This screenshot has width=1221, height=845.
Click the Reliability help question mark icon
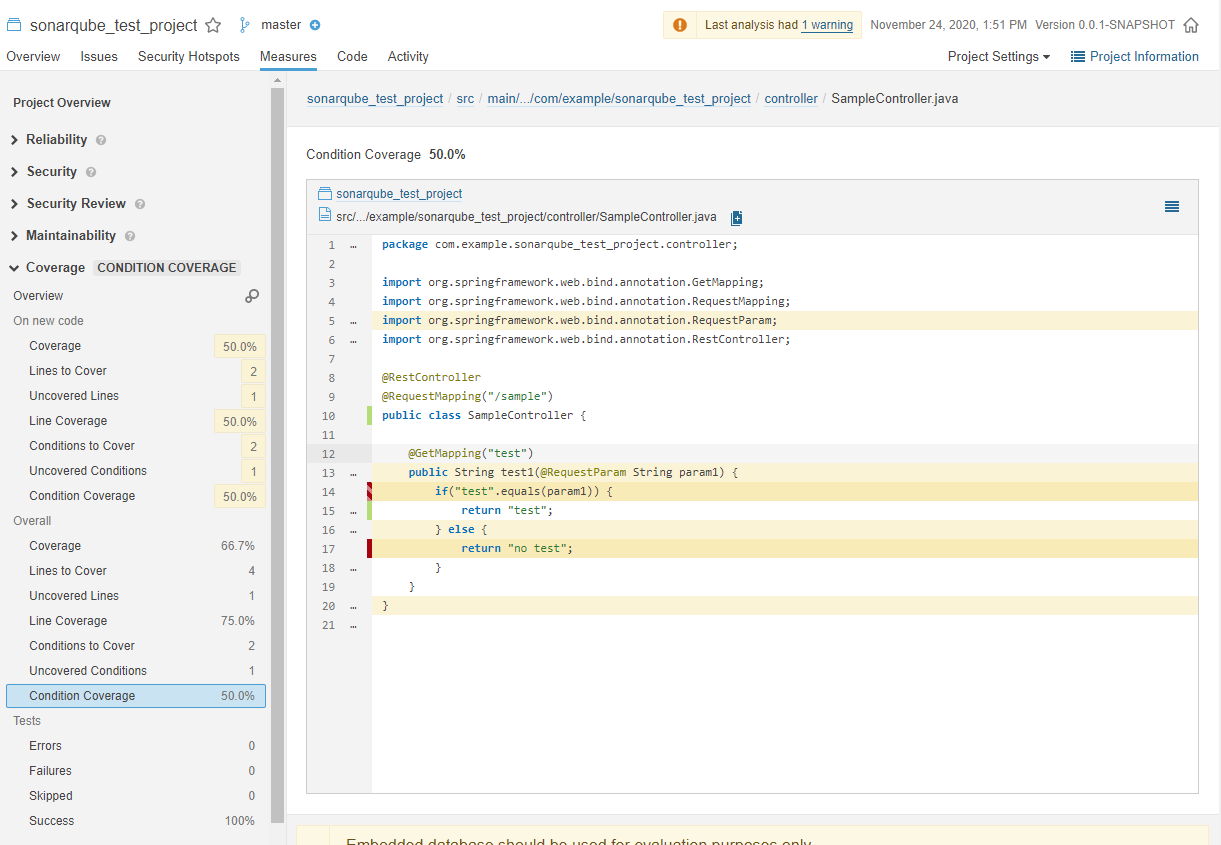[101, 140]
